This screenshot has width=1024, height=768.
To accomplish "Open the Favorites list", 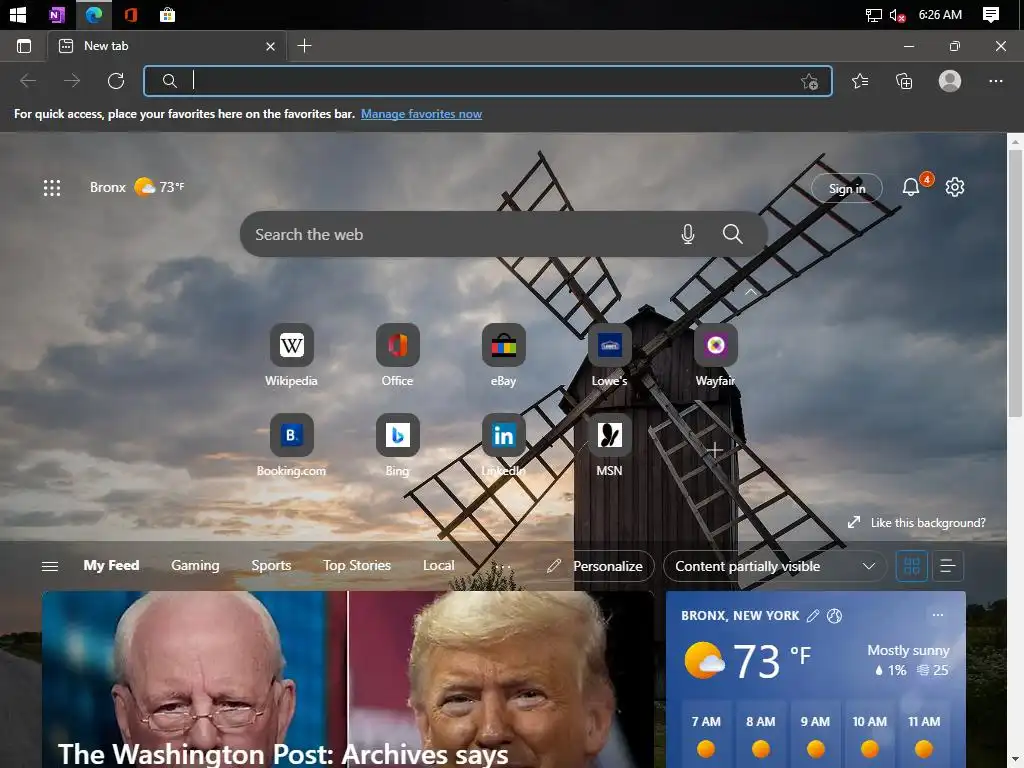I will pyautogui.click(x=860, y=81).
